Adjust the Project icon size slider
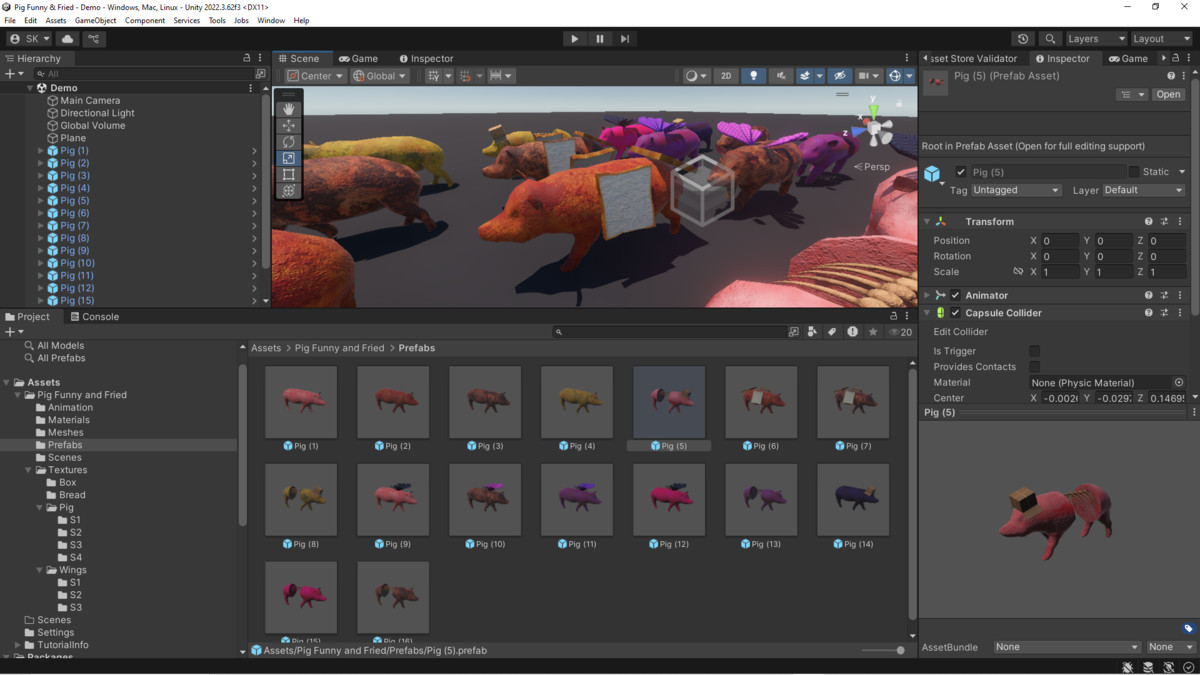Screen dimensions: 1200x675 tap(884, 650)
